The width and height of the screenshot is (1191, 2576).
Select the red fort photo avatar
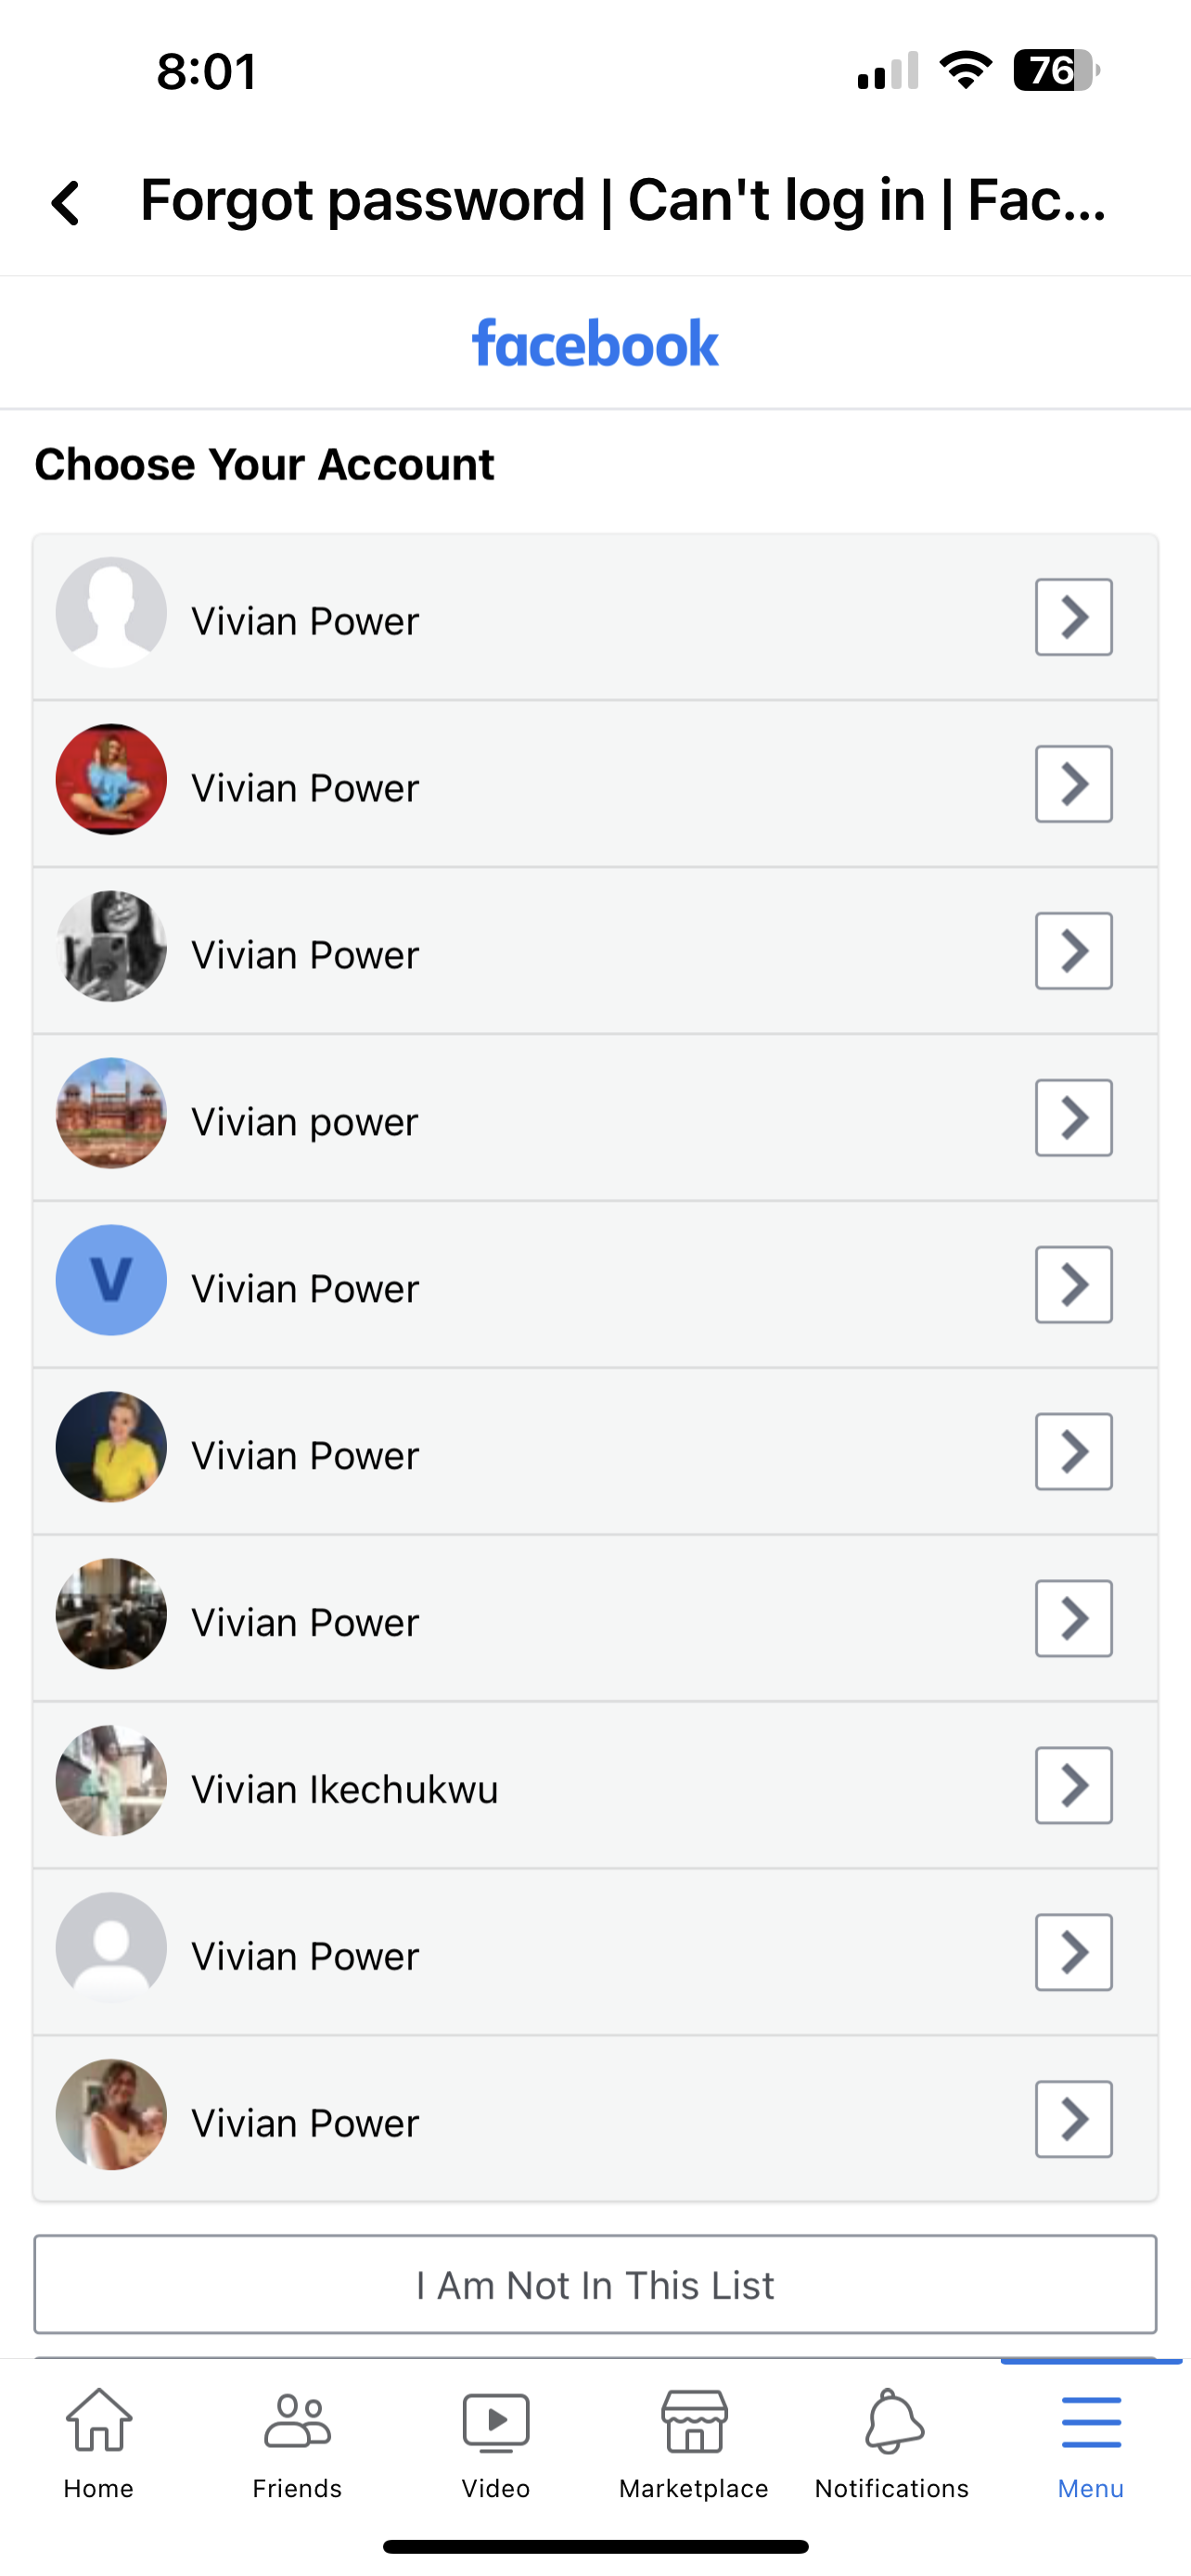point(111,1113)
